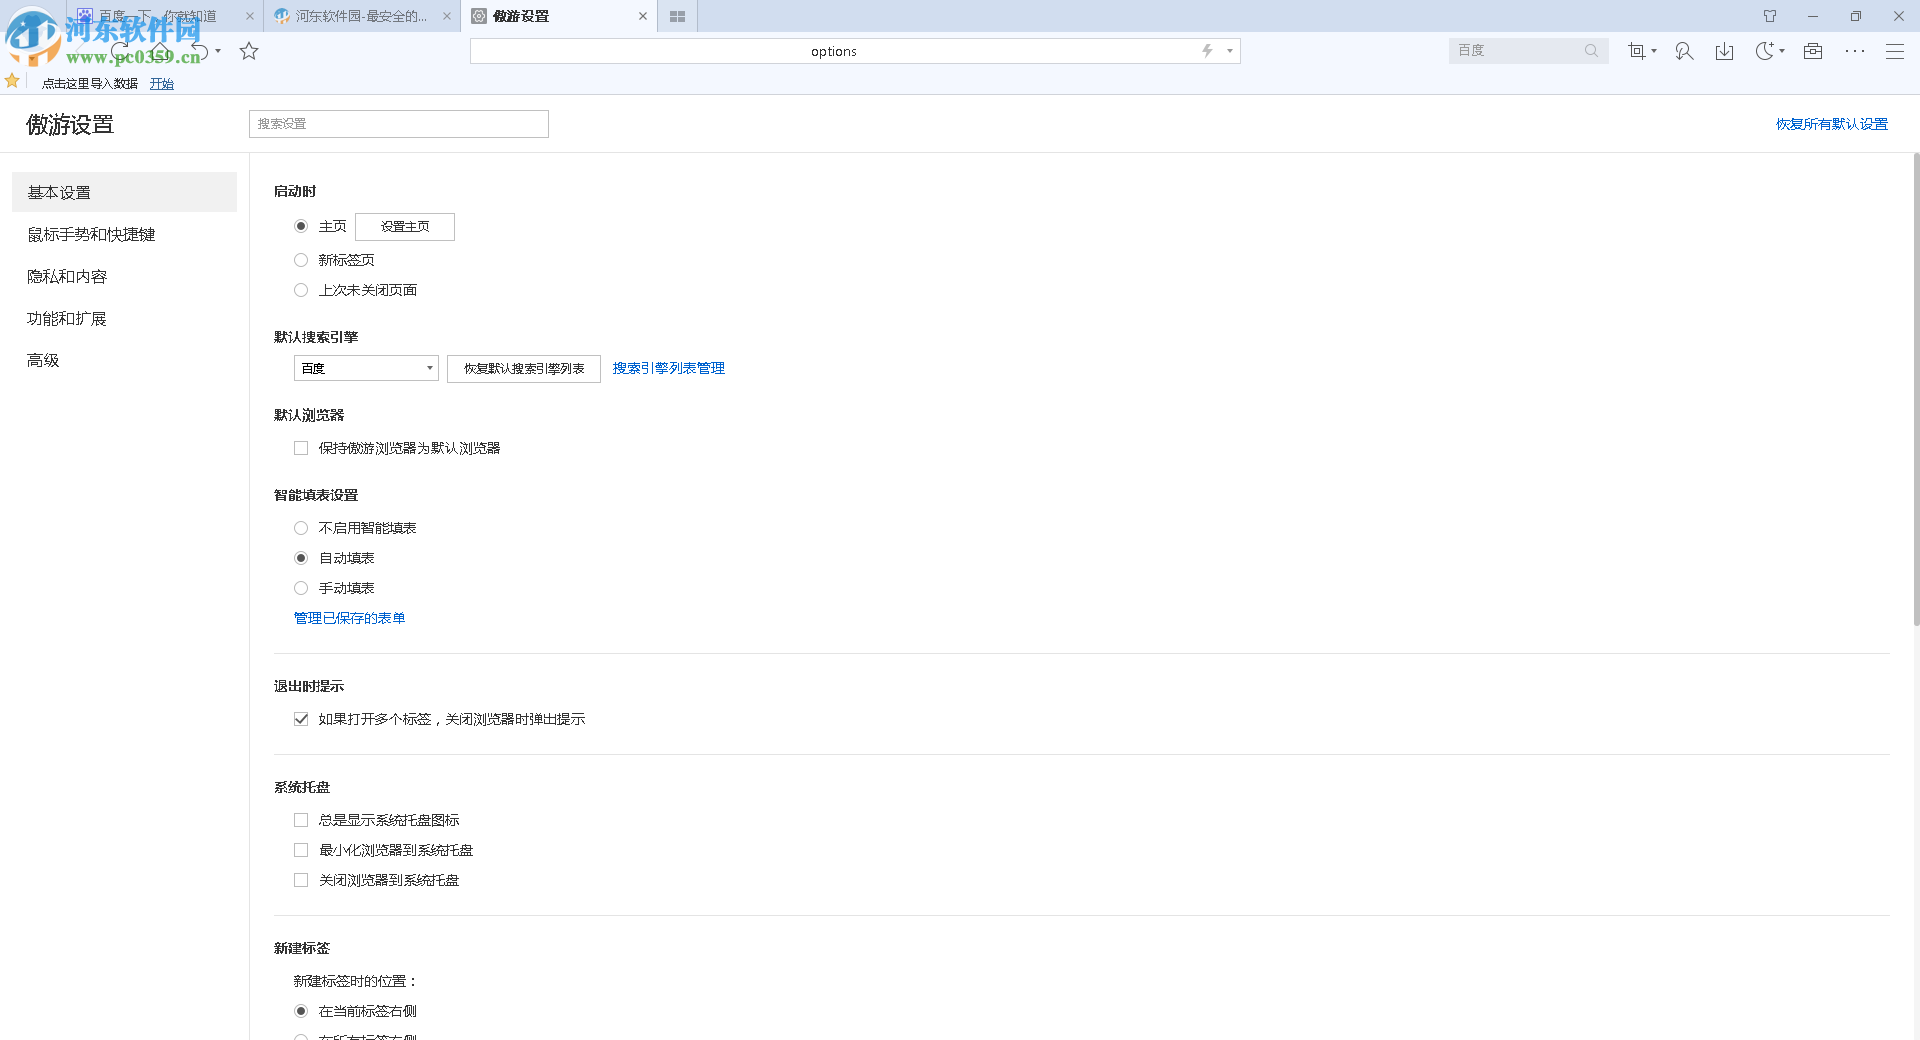Viewport: 1920px width, 1040px height.
Task: Click 恢复所有默认设置 link
Action: coord(1832,124)
